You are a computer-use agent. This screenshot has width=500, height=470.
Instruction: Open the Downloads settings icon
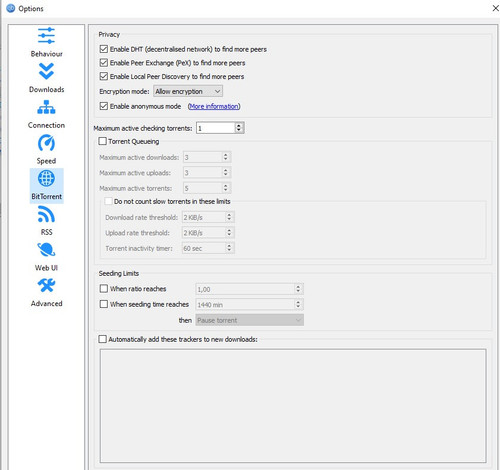point(46,71)
